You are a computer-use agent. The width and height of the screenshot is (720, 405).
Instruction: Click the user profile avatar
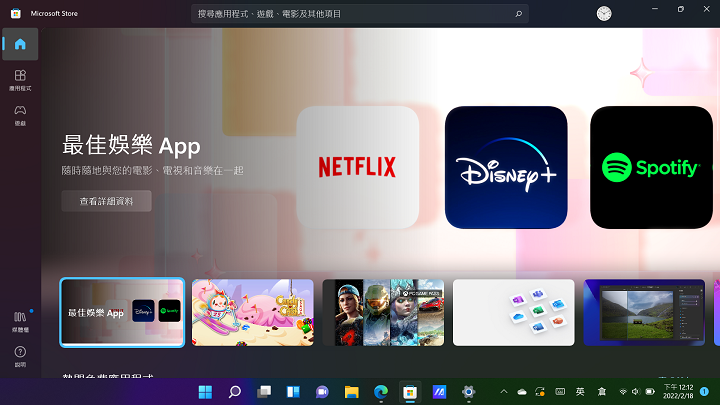tap(604, 14)
